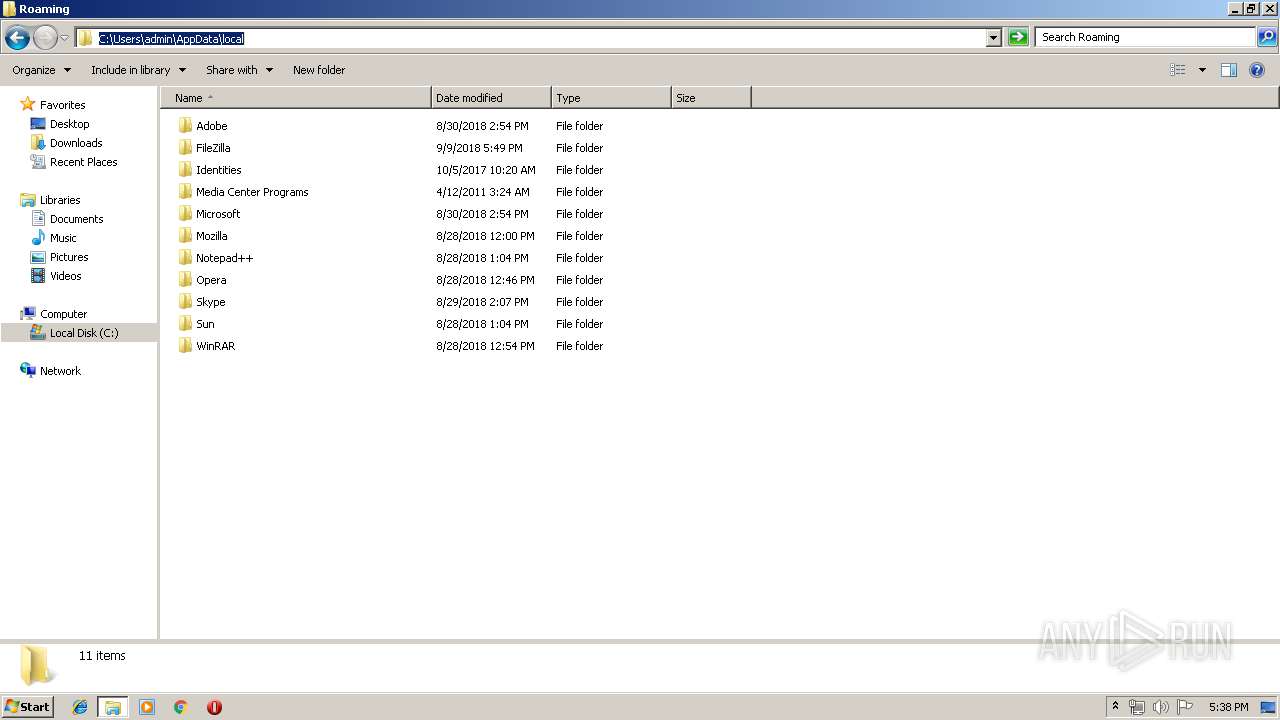Click the Search Roaming box
Screen dimensions: 1280x720
pyautogui.click(x=1145, y=37)
